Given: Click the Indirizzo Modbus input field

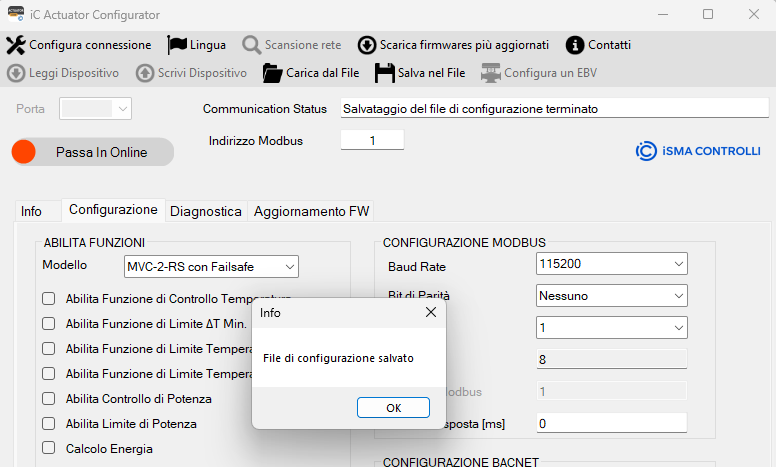Looking at the screenshot, I should (372, 141).
